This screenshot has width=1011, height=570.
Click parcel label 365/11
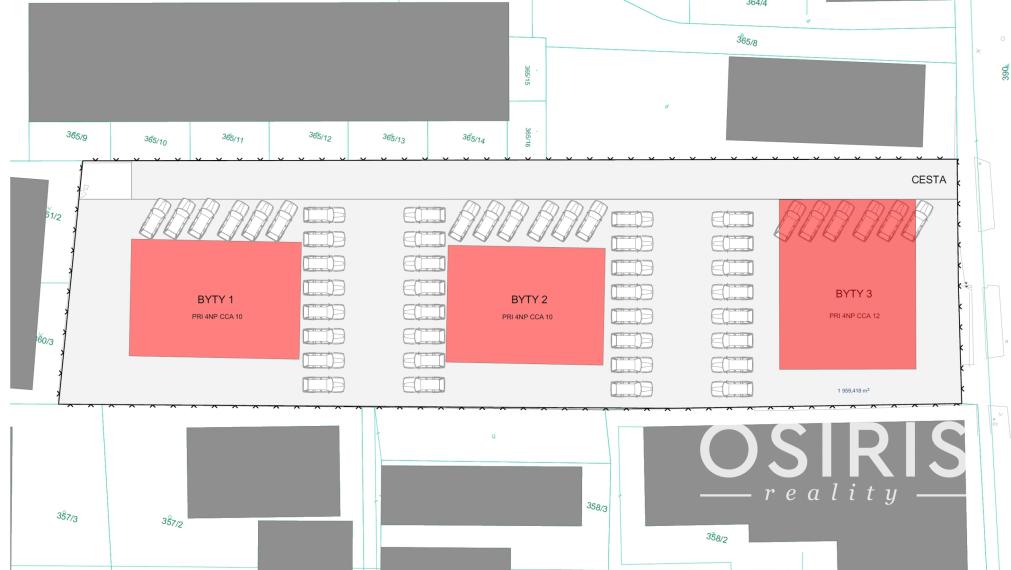click(x=232, y=139)
